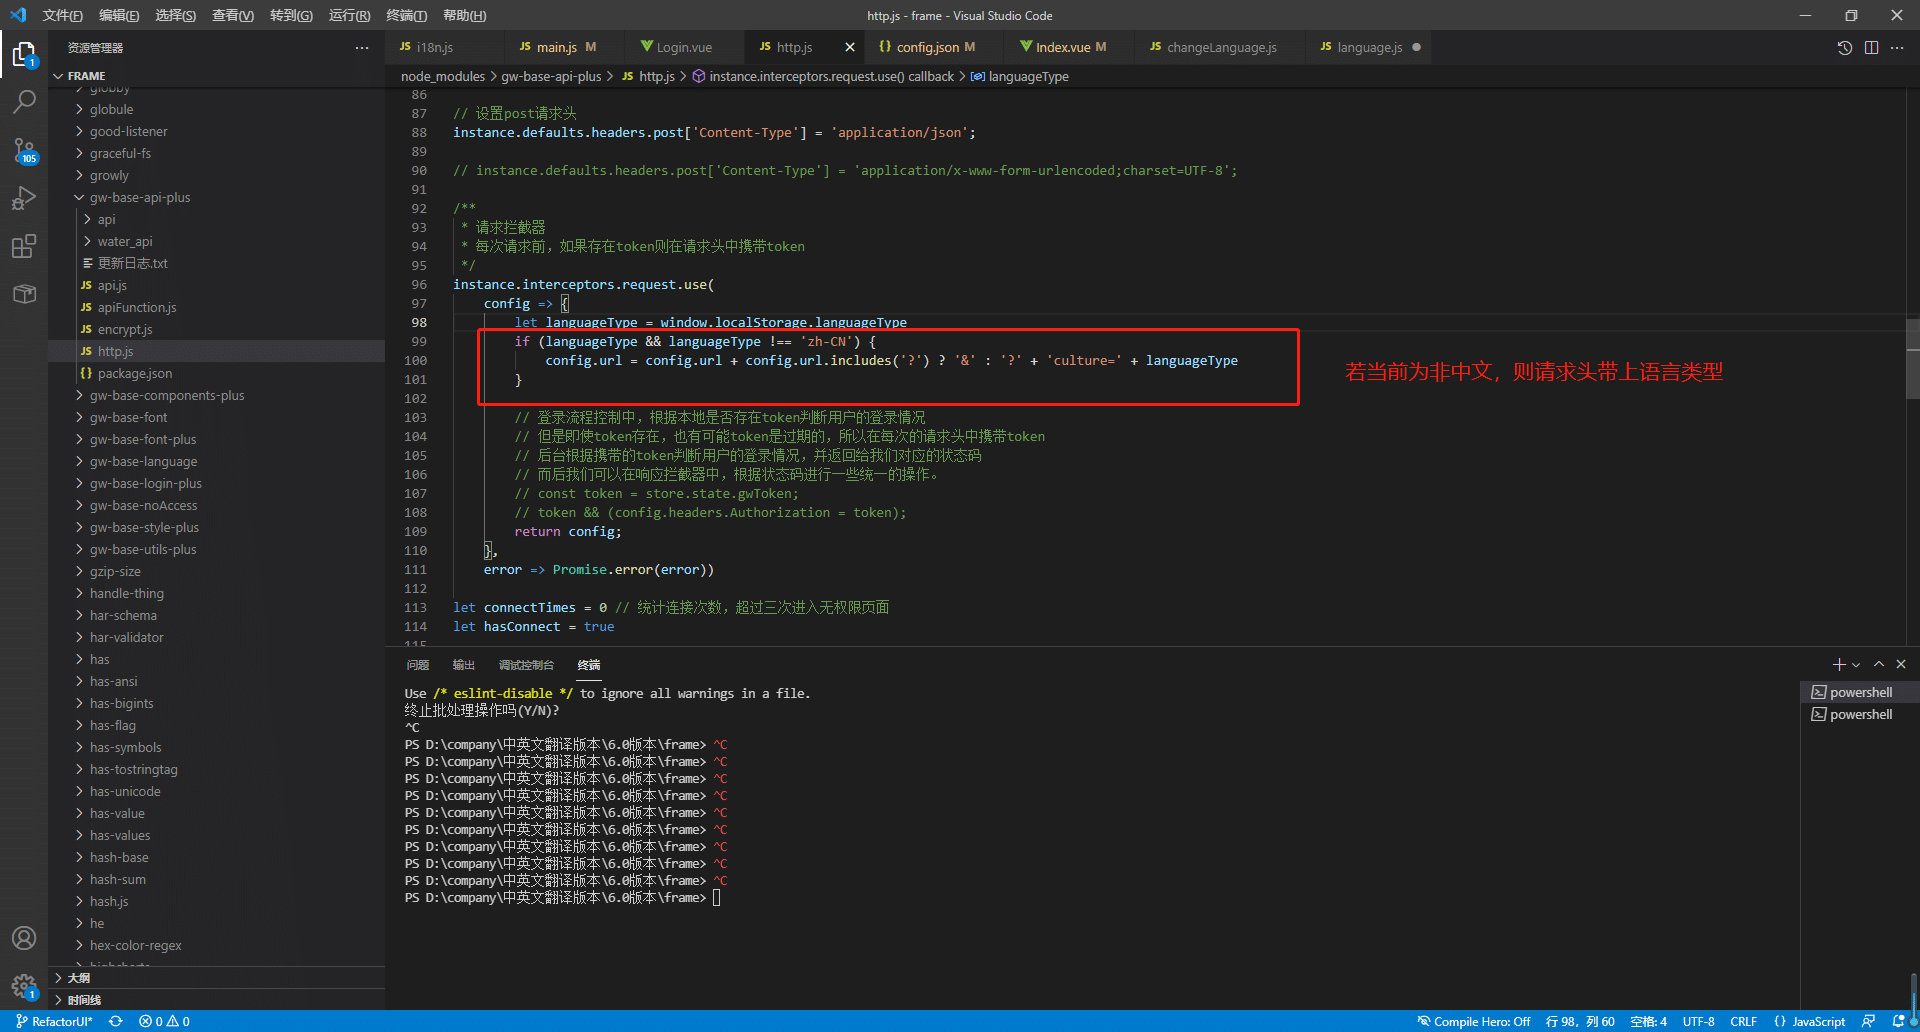The image size is (1920, 1032).
Task: Open Source Control view with 105 changes
Action: [x=24, y=150]
